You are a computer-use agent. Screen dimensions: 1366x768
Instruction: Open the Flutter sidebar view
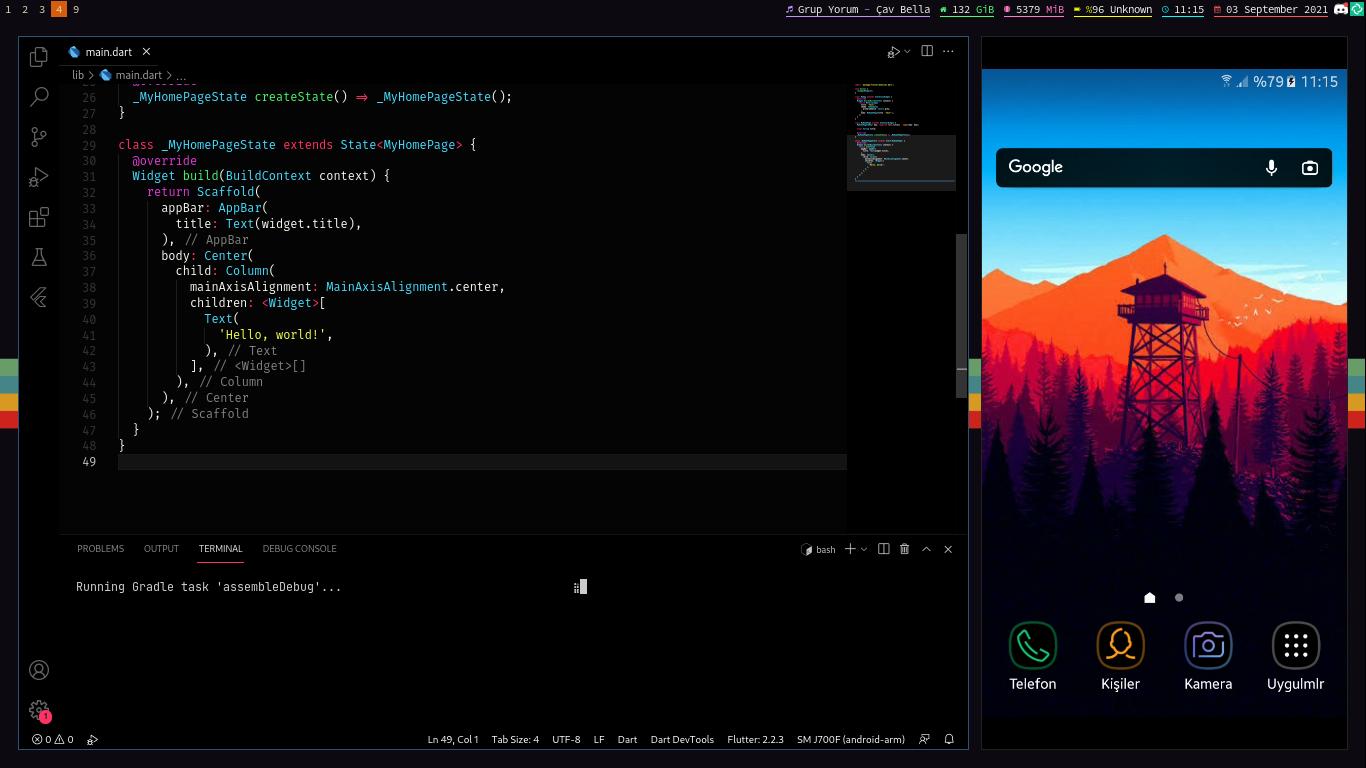[x=39, y=297]
